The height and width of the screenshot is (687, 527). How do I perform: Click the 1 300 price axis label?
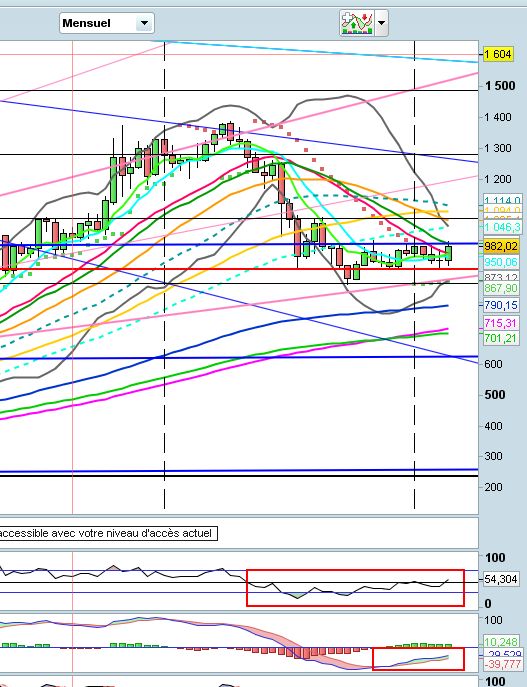click(x=498, y=148)
